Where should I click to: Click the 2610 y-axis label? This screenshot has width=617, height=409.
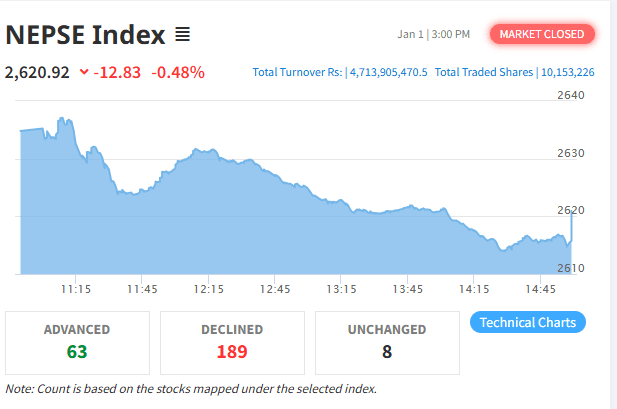coord(571,268)
